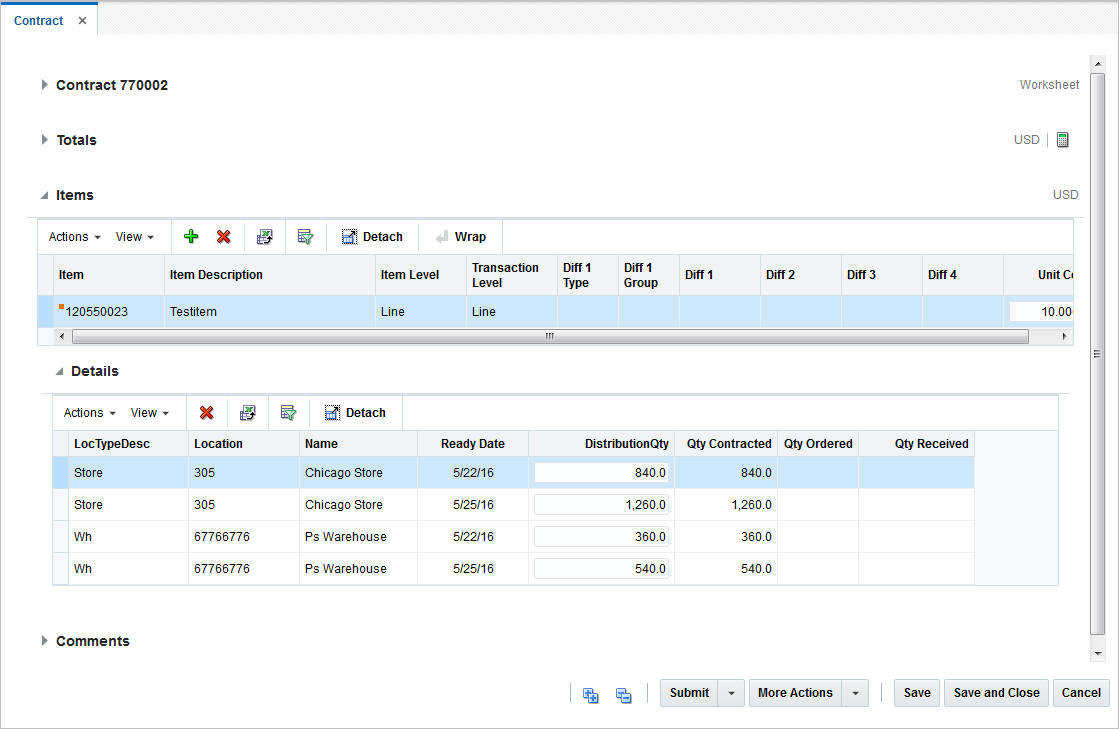Export Items table to Excel
The height and width of the screenshot is (729, 1119).
[264, 237]
